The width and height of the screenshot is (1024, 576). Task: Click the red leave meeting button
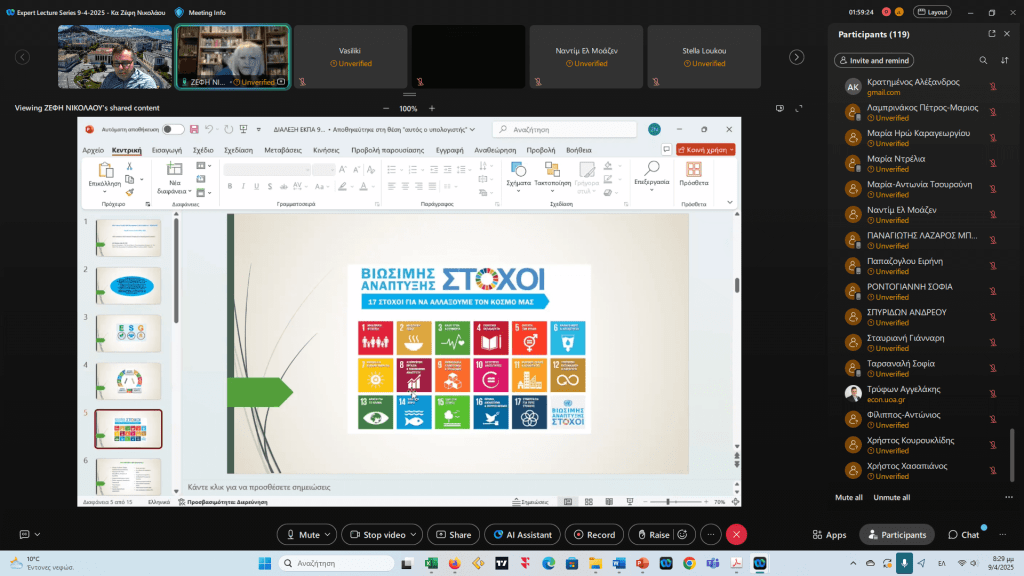[x=736, y=535]
